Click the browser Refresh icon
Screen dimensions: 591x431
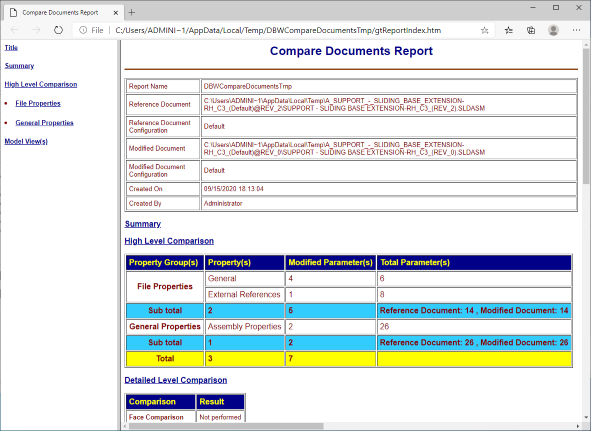[x=58, y=30]
